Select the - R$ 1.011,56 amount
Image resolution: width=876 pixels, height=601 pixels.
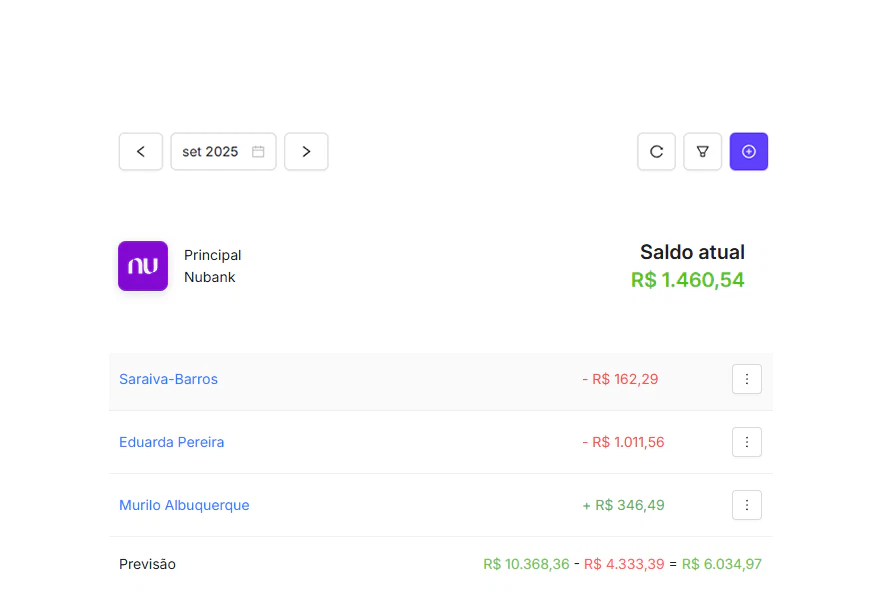click(623, 442)
